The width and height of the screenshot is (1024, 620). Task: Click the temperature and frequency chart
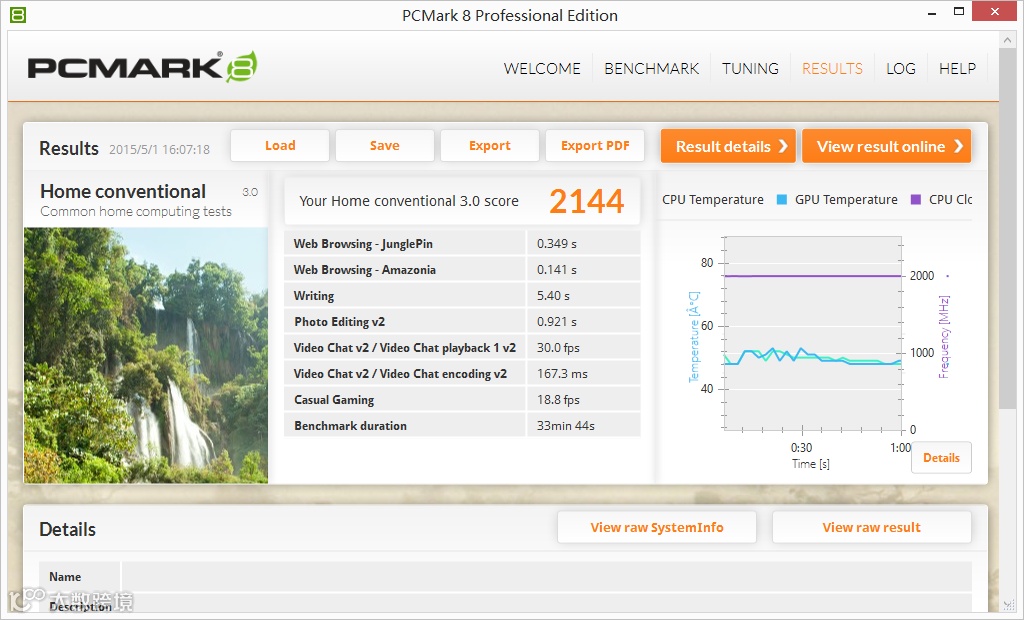tap(812, 333)
